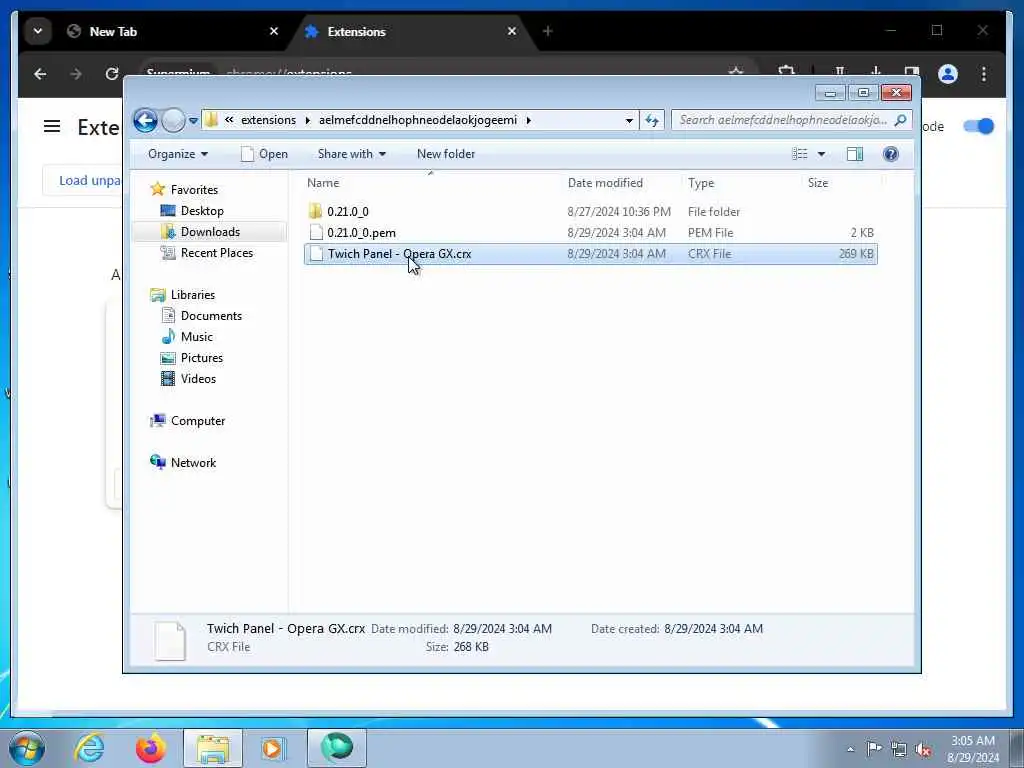This screenshot has width=1024, height=768.
Task: Show hidden system tray icons
Action: tap(850, 749)
